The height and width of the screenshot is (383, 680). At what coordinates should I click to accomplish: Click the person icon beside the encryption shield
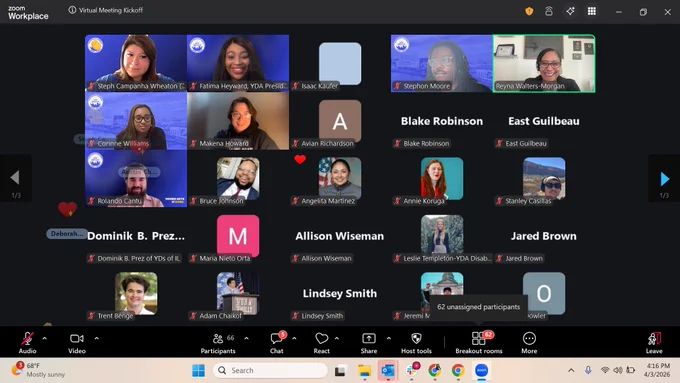(549, 11)
